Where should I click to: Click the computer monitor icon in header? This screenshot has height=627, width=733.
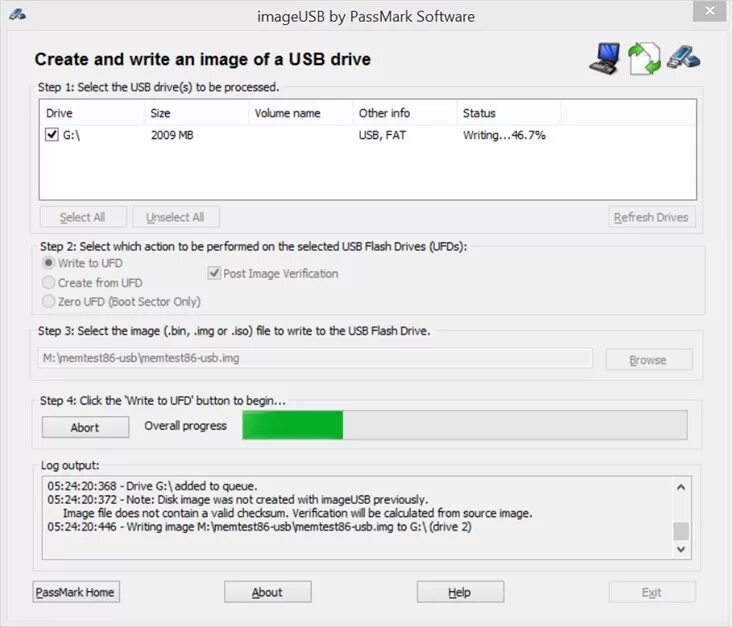point(605,58)
